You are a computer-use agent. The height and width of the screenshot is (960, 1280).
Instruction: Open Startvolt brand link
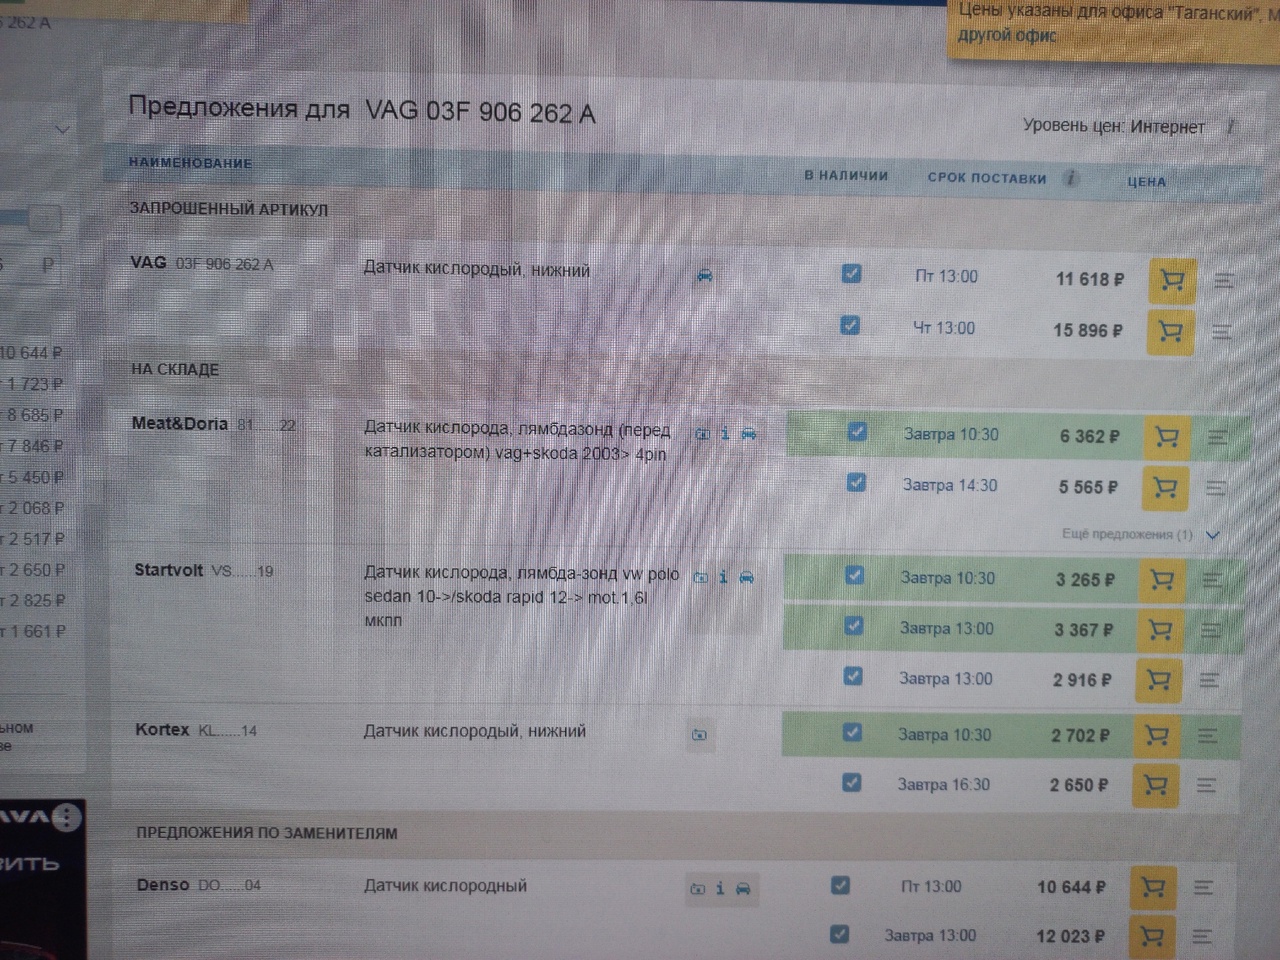(169, 570)
